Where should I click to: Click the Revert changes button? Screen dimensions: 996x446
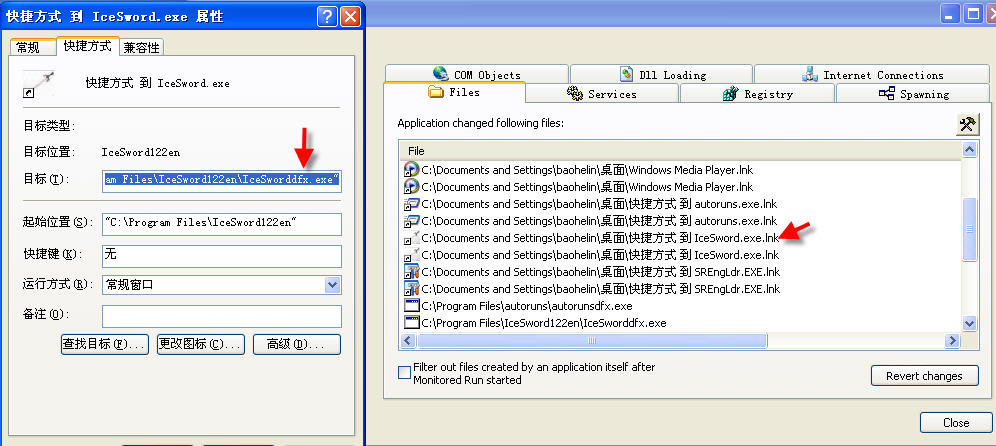pos(924,375)
